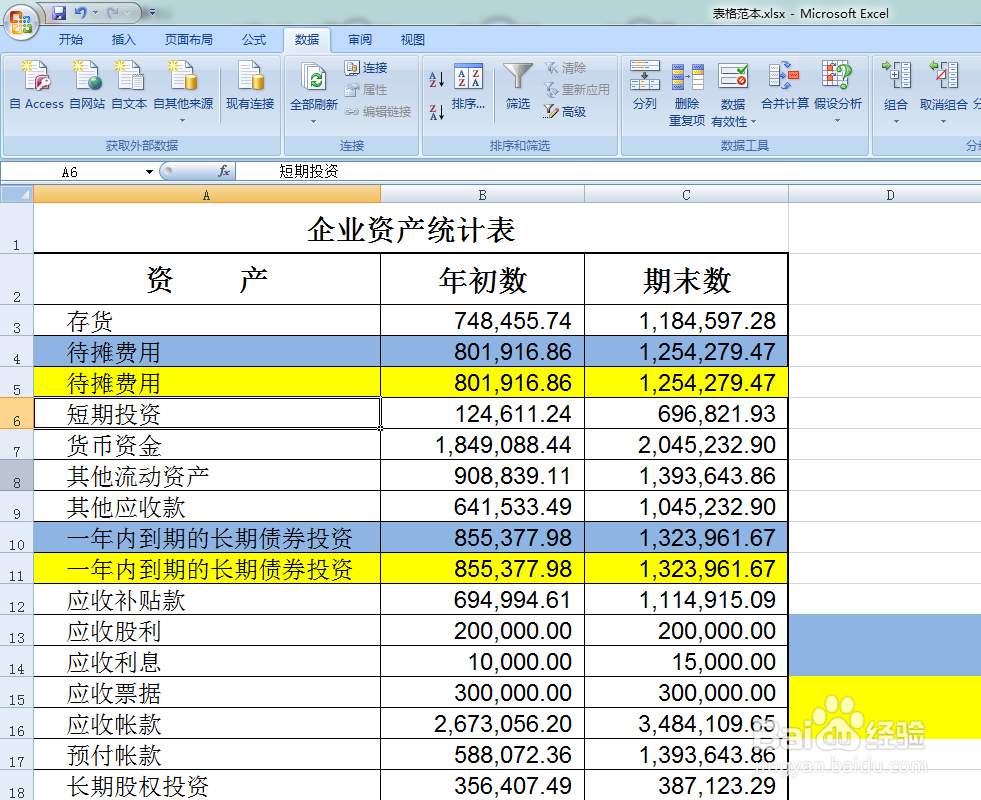981x800 pixels.
Task: Click the header cell 年初数
Action: pyautogui.click(x=482, y=280)
